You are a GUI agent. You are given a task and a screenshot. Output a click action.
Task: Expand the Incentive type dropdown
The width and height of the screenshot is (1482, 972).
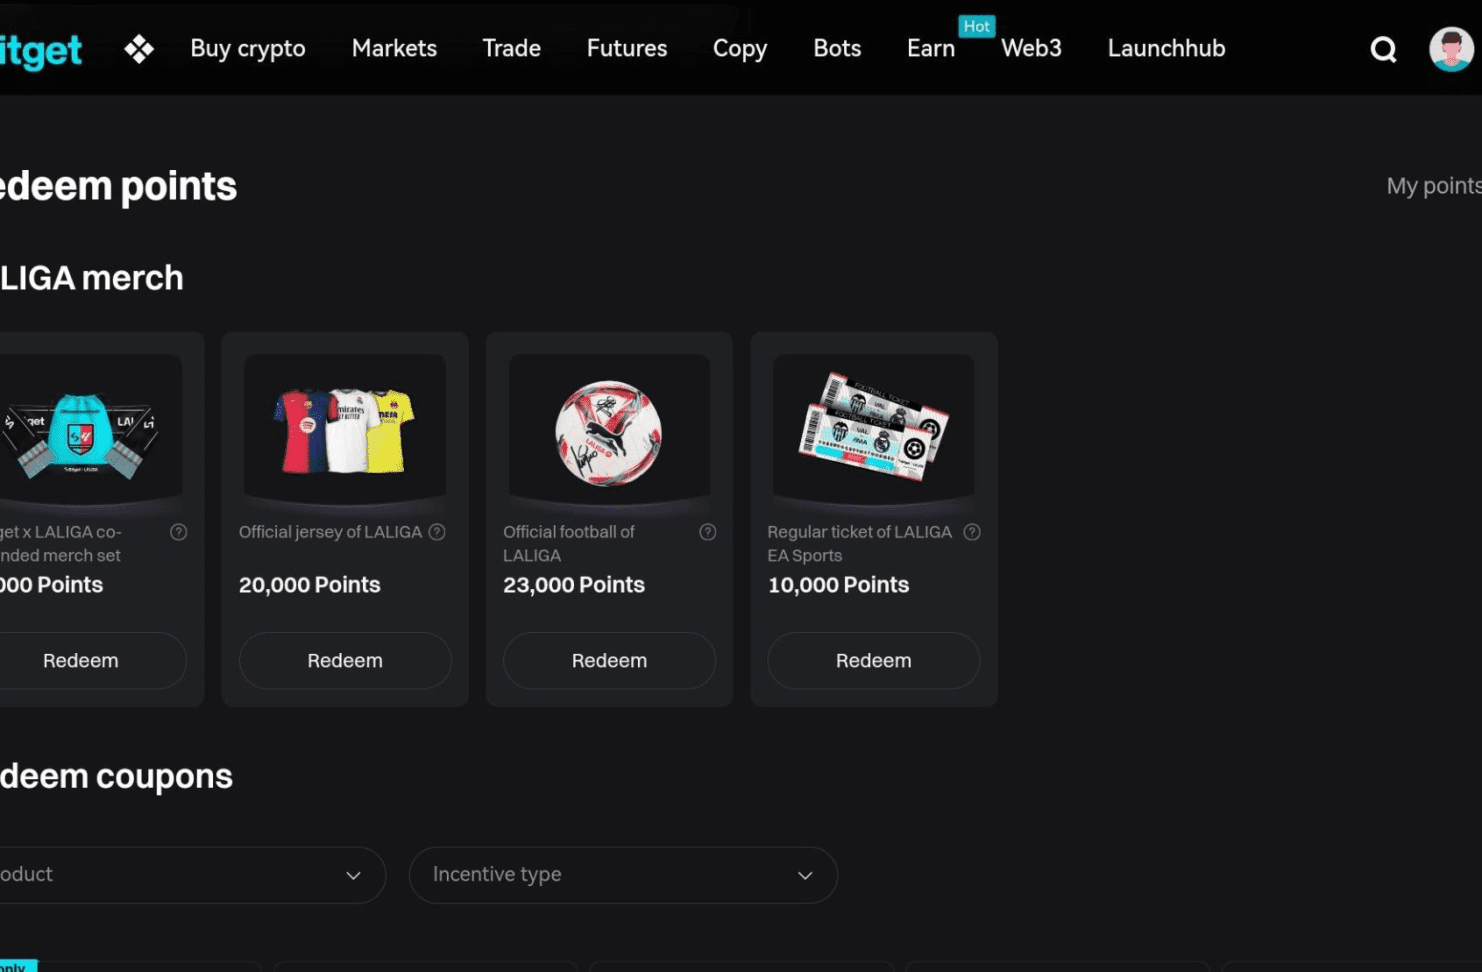pos(623,875)
